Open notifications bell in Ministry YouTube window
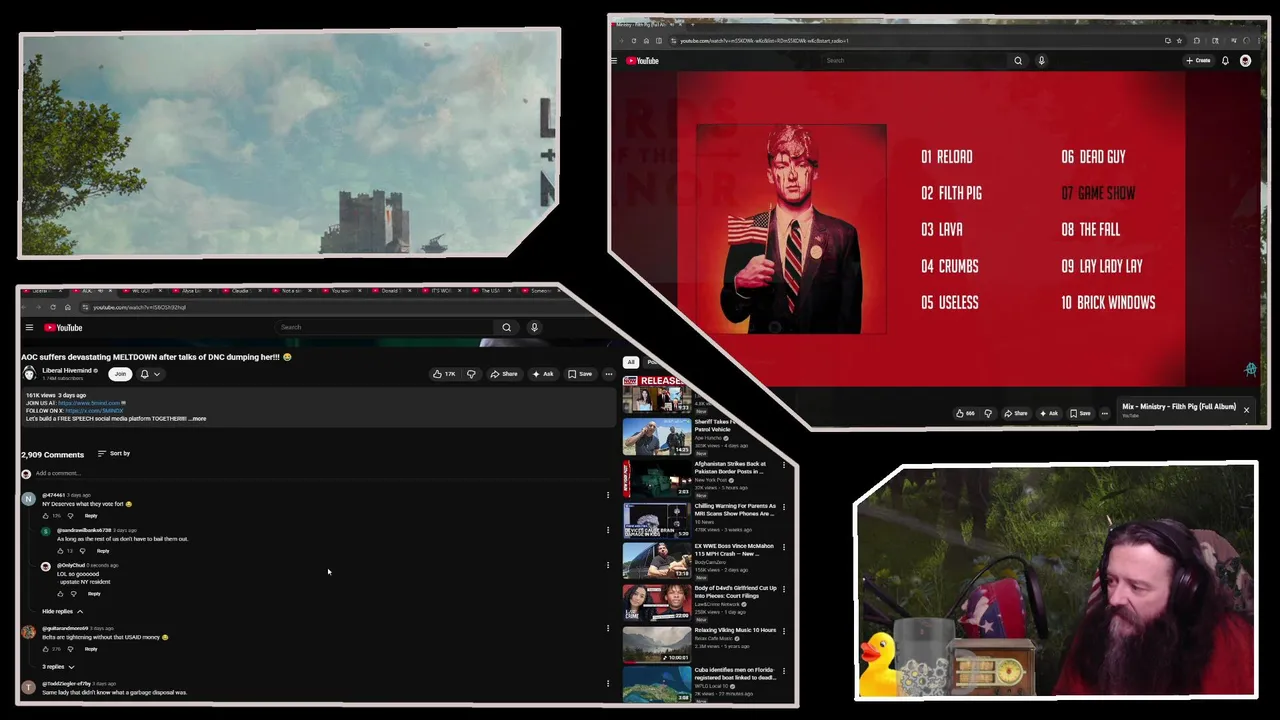This screenshot has height=720, width=1280. [1225, 61]
